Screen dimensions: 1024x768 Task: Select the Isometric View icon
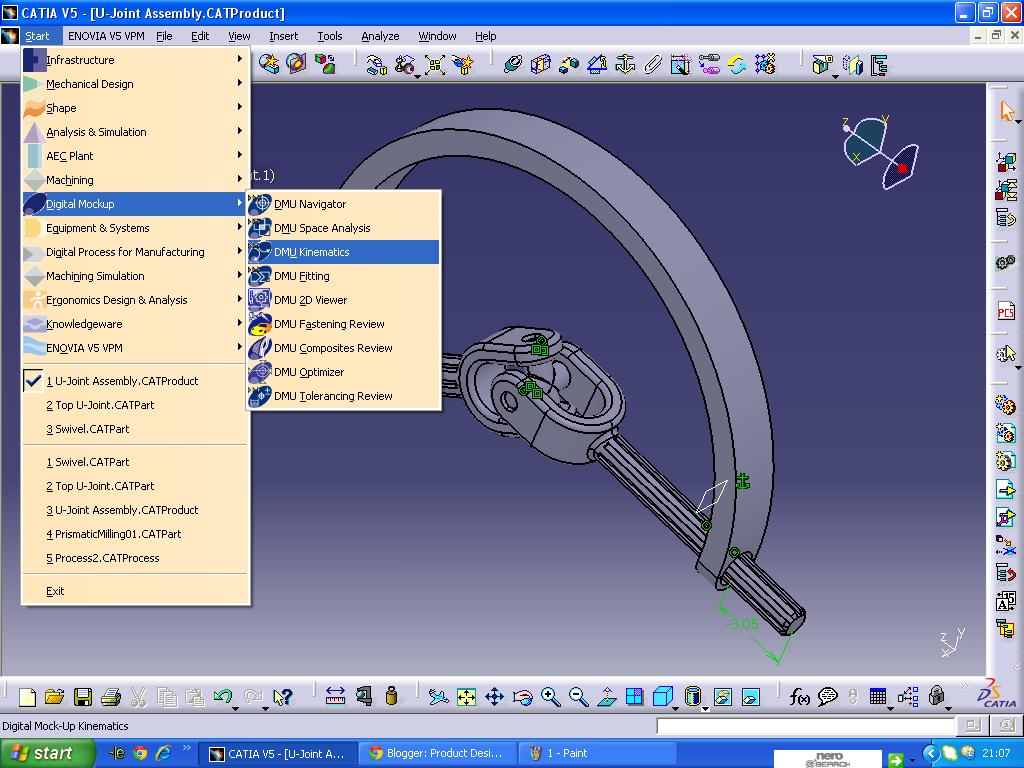point(662,695)
